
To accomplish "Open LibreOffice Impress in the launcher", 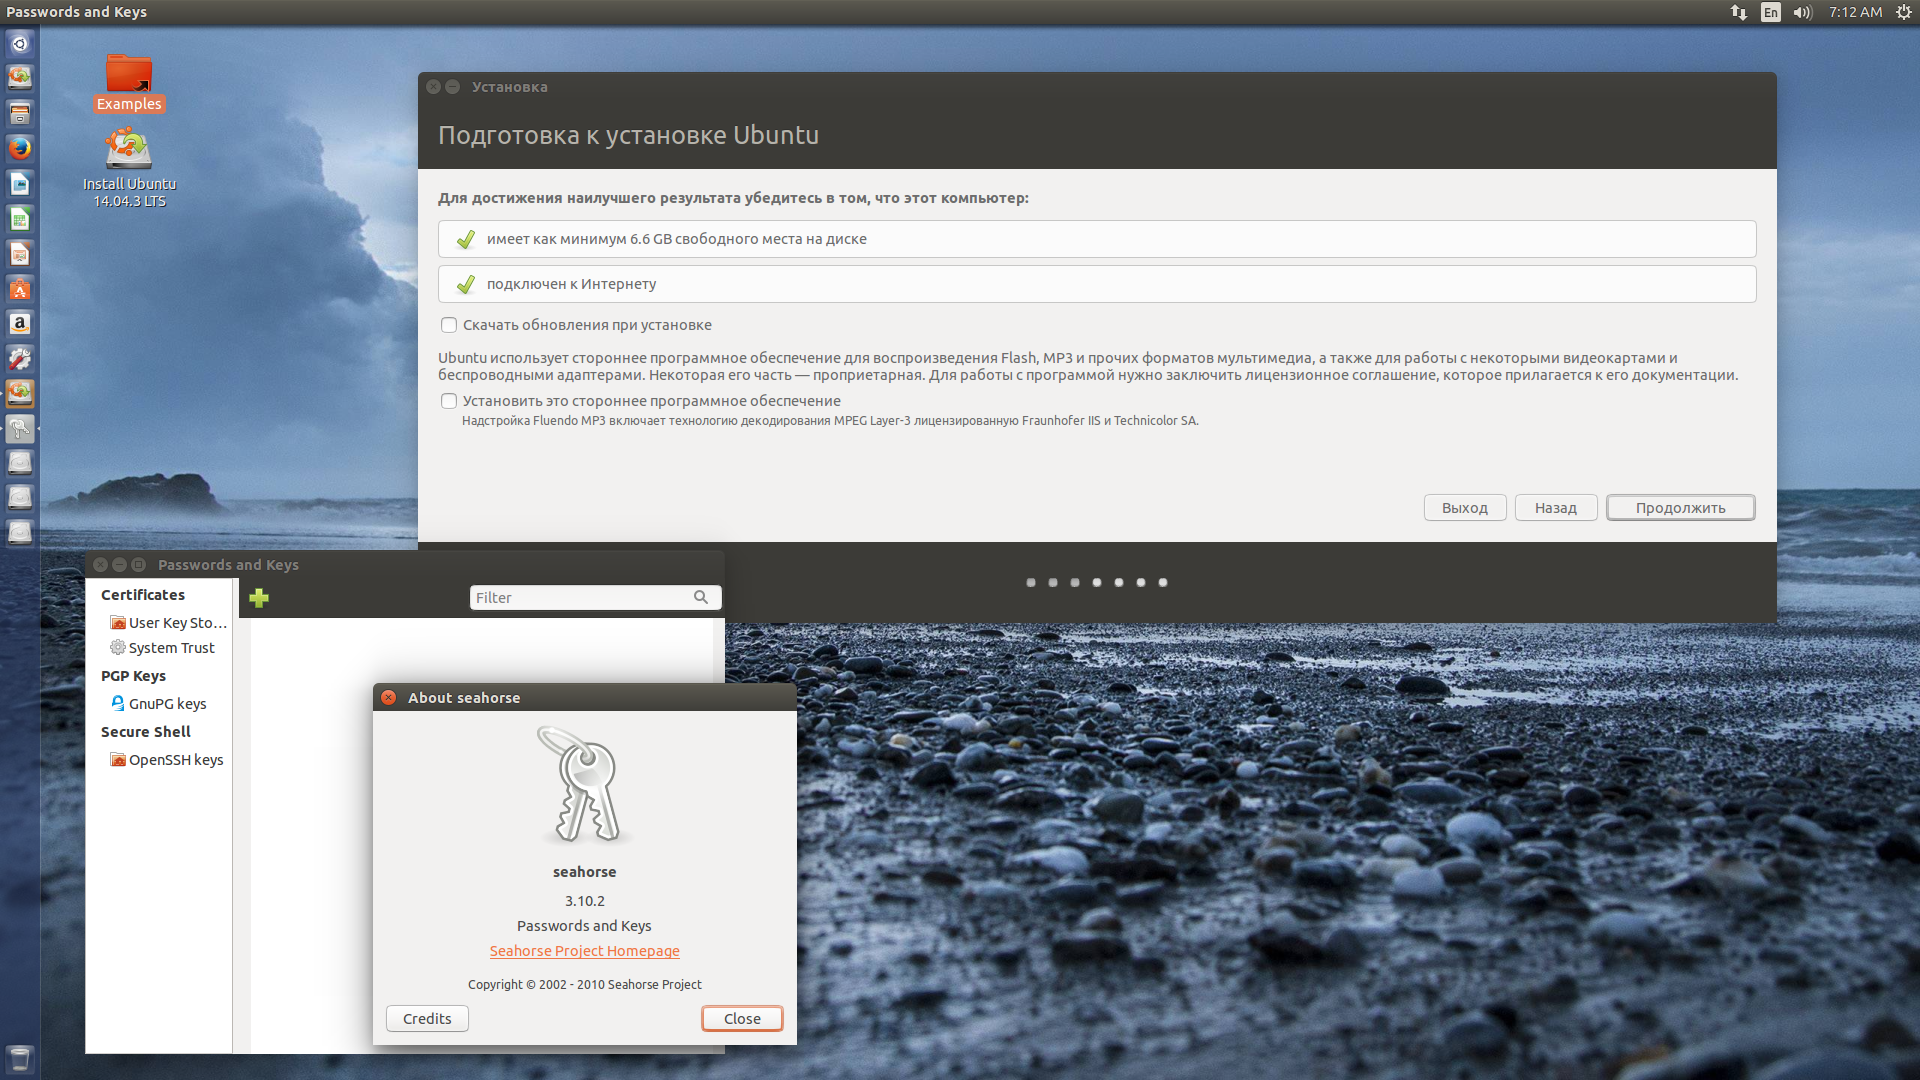I will click(x=20, y=254).
